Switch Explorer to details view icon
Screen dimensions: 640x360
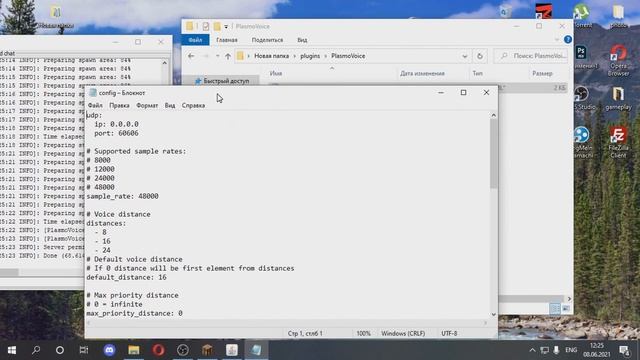[x=555, y=309]
